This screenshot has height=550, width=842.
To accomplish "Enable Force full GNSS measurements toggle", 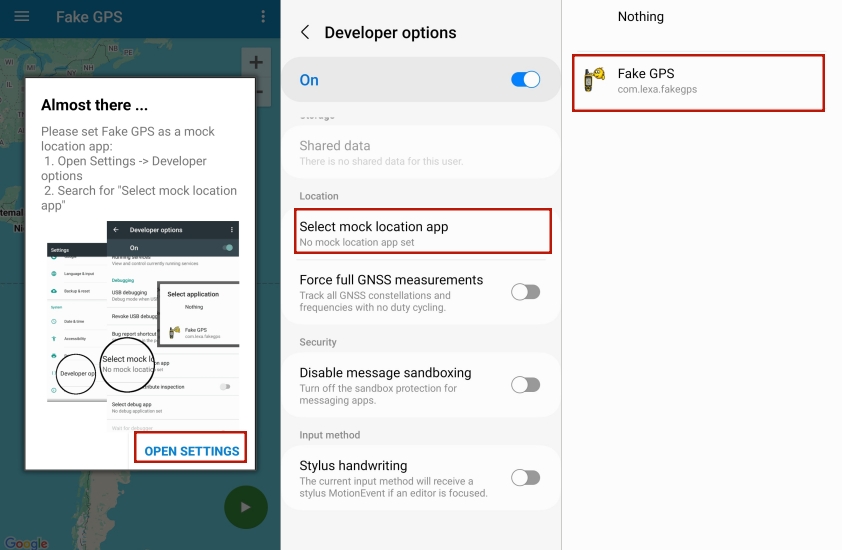I will 525,292.
